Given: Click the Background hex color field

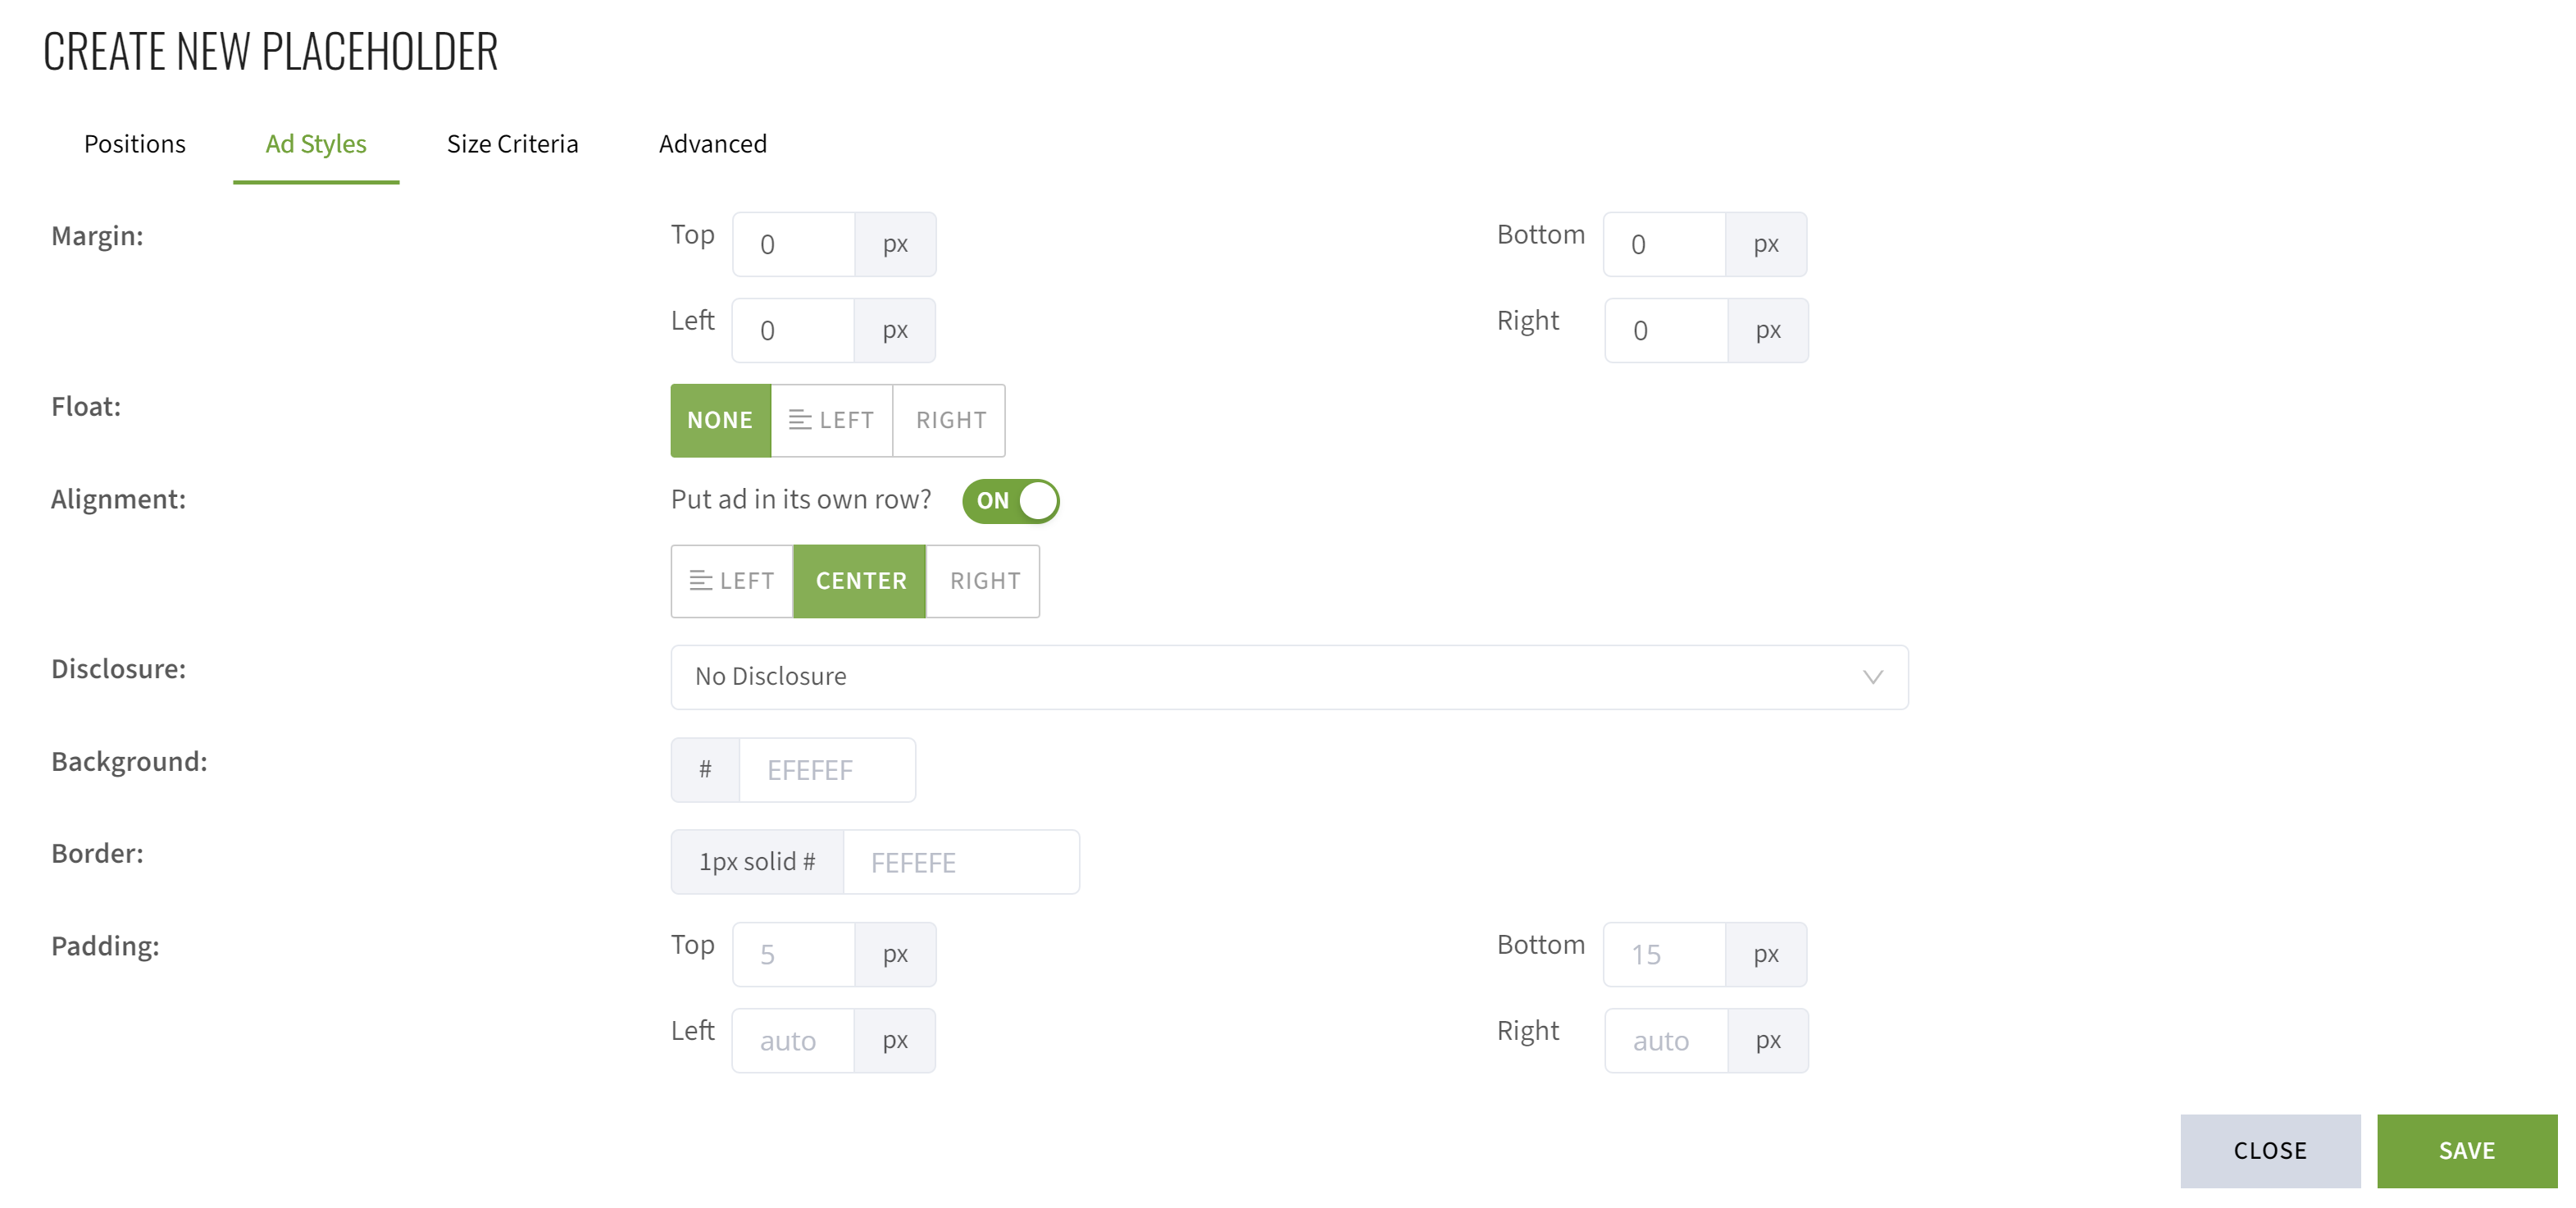Looking at the screenshot, I should 826,770.
